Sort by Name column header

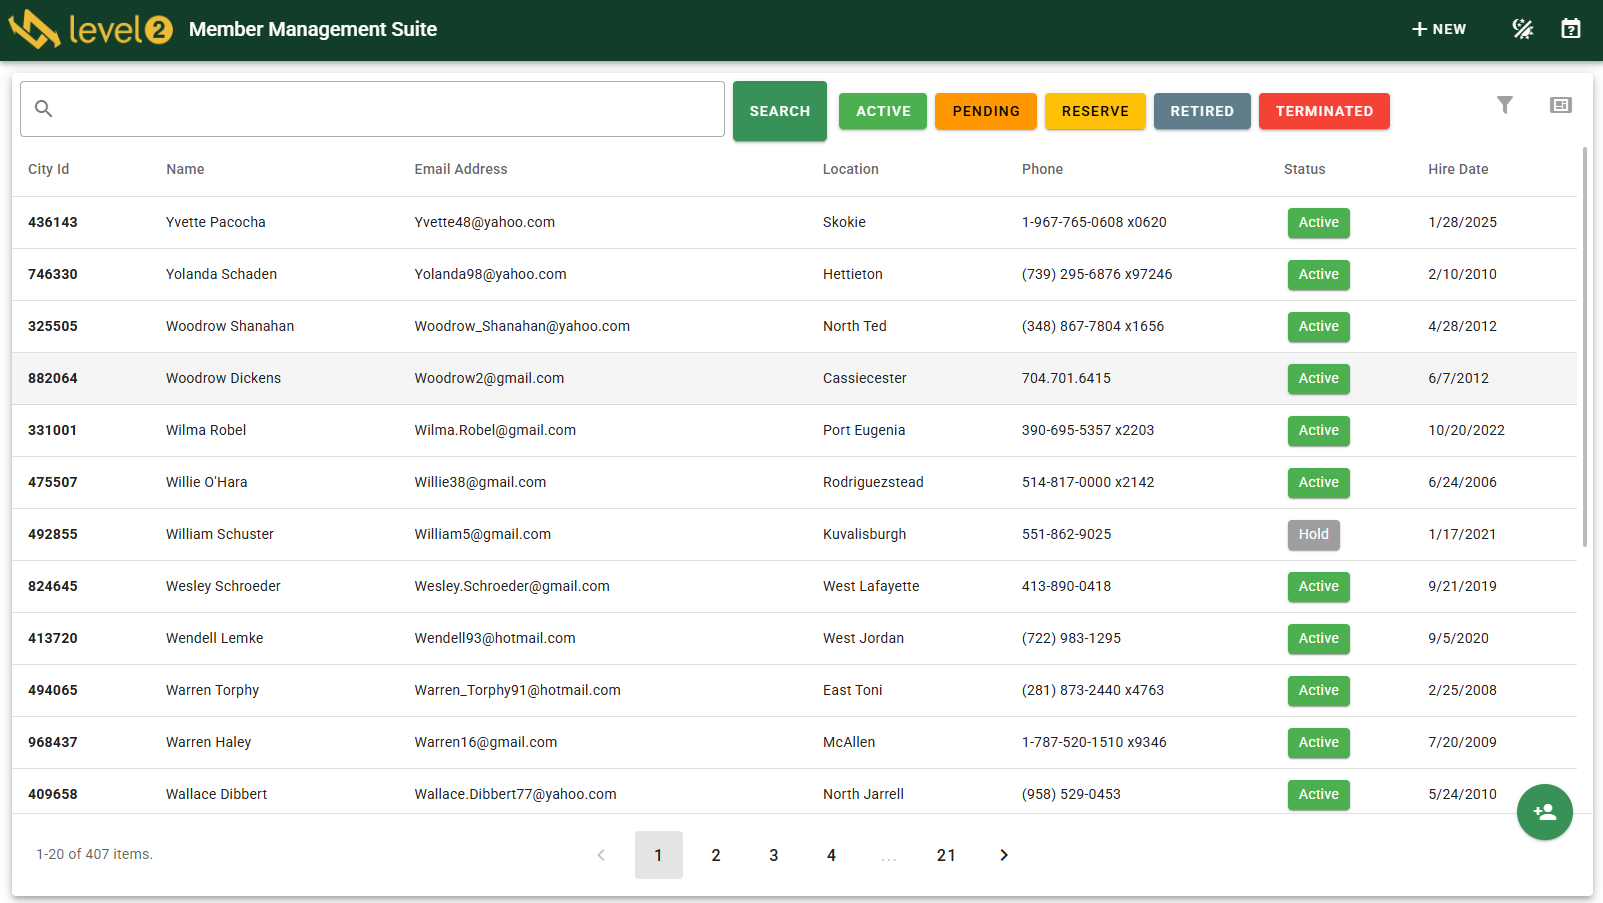[185, 169]
